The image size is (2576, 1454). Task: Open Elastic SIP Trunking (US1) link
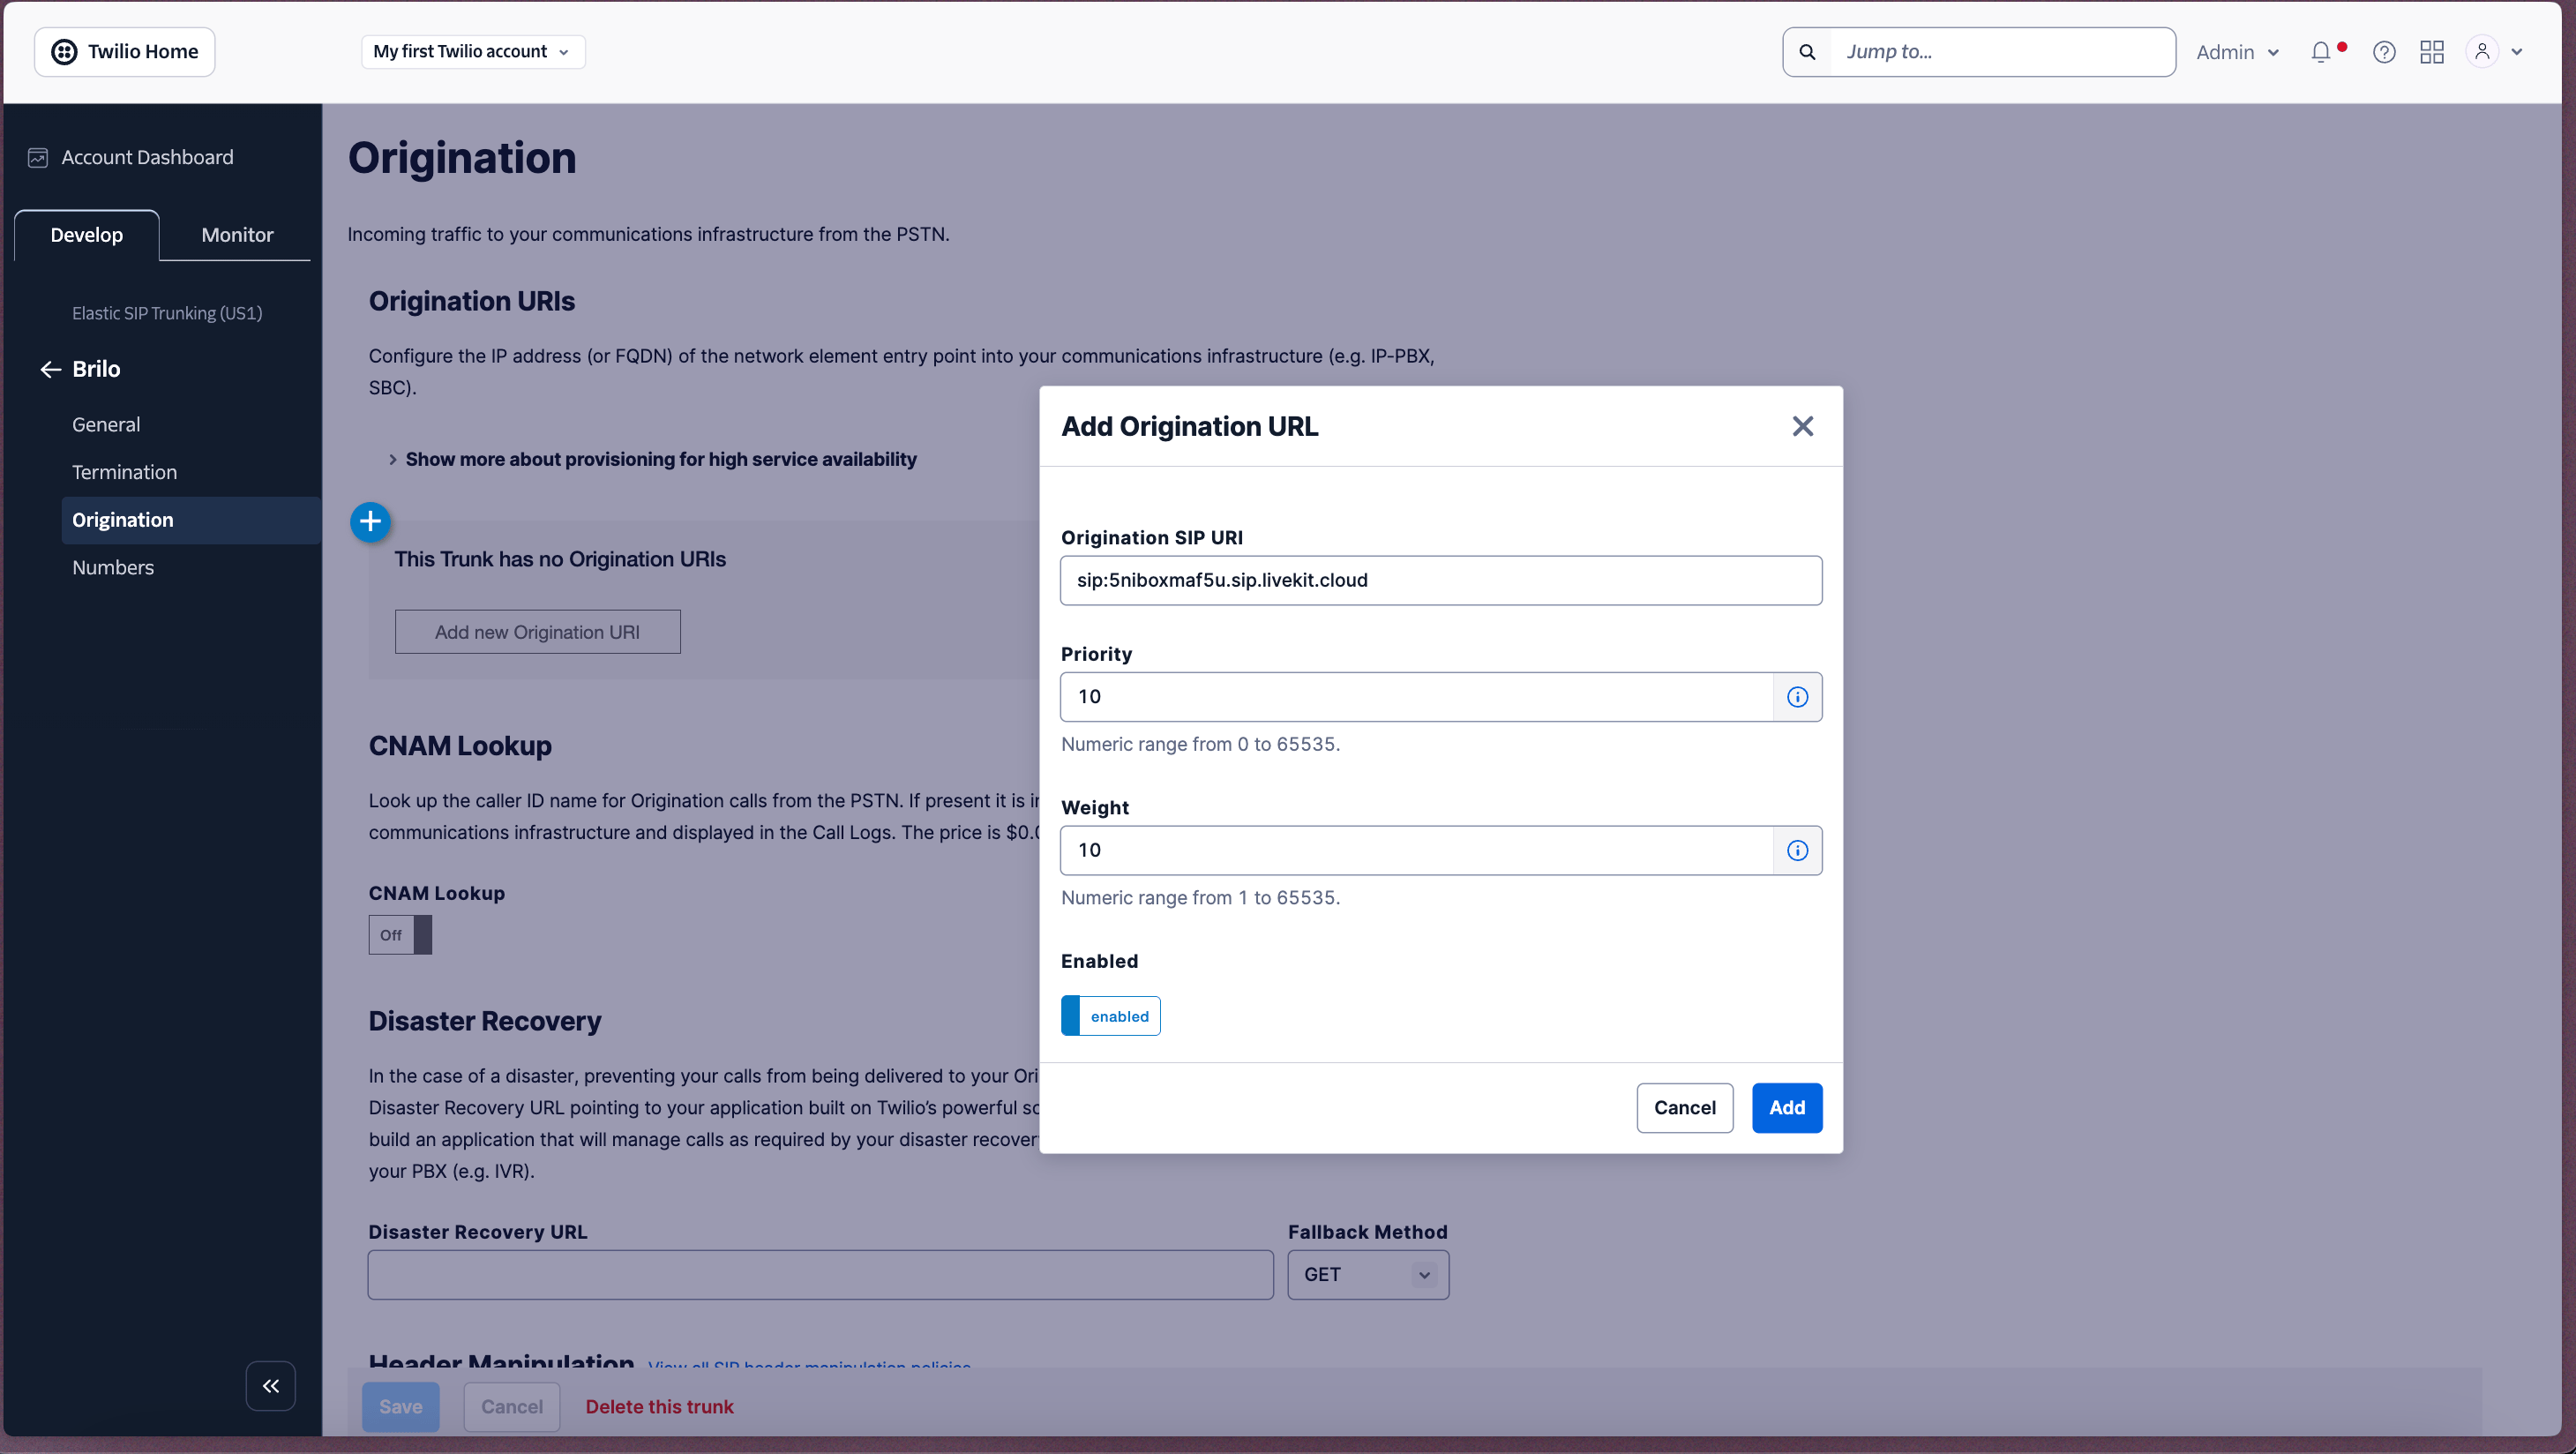click(x=167, y=313)
